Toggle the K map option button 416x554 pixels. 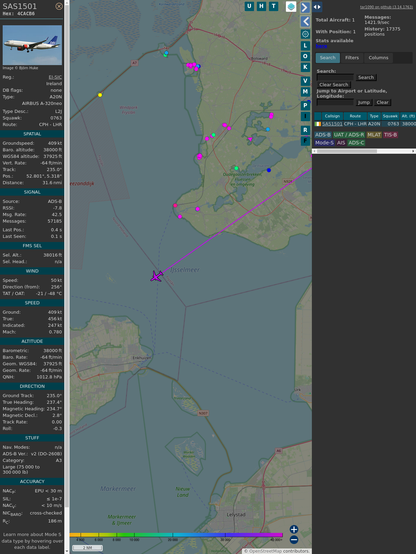coord(305,67)
